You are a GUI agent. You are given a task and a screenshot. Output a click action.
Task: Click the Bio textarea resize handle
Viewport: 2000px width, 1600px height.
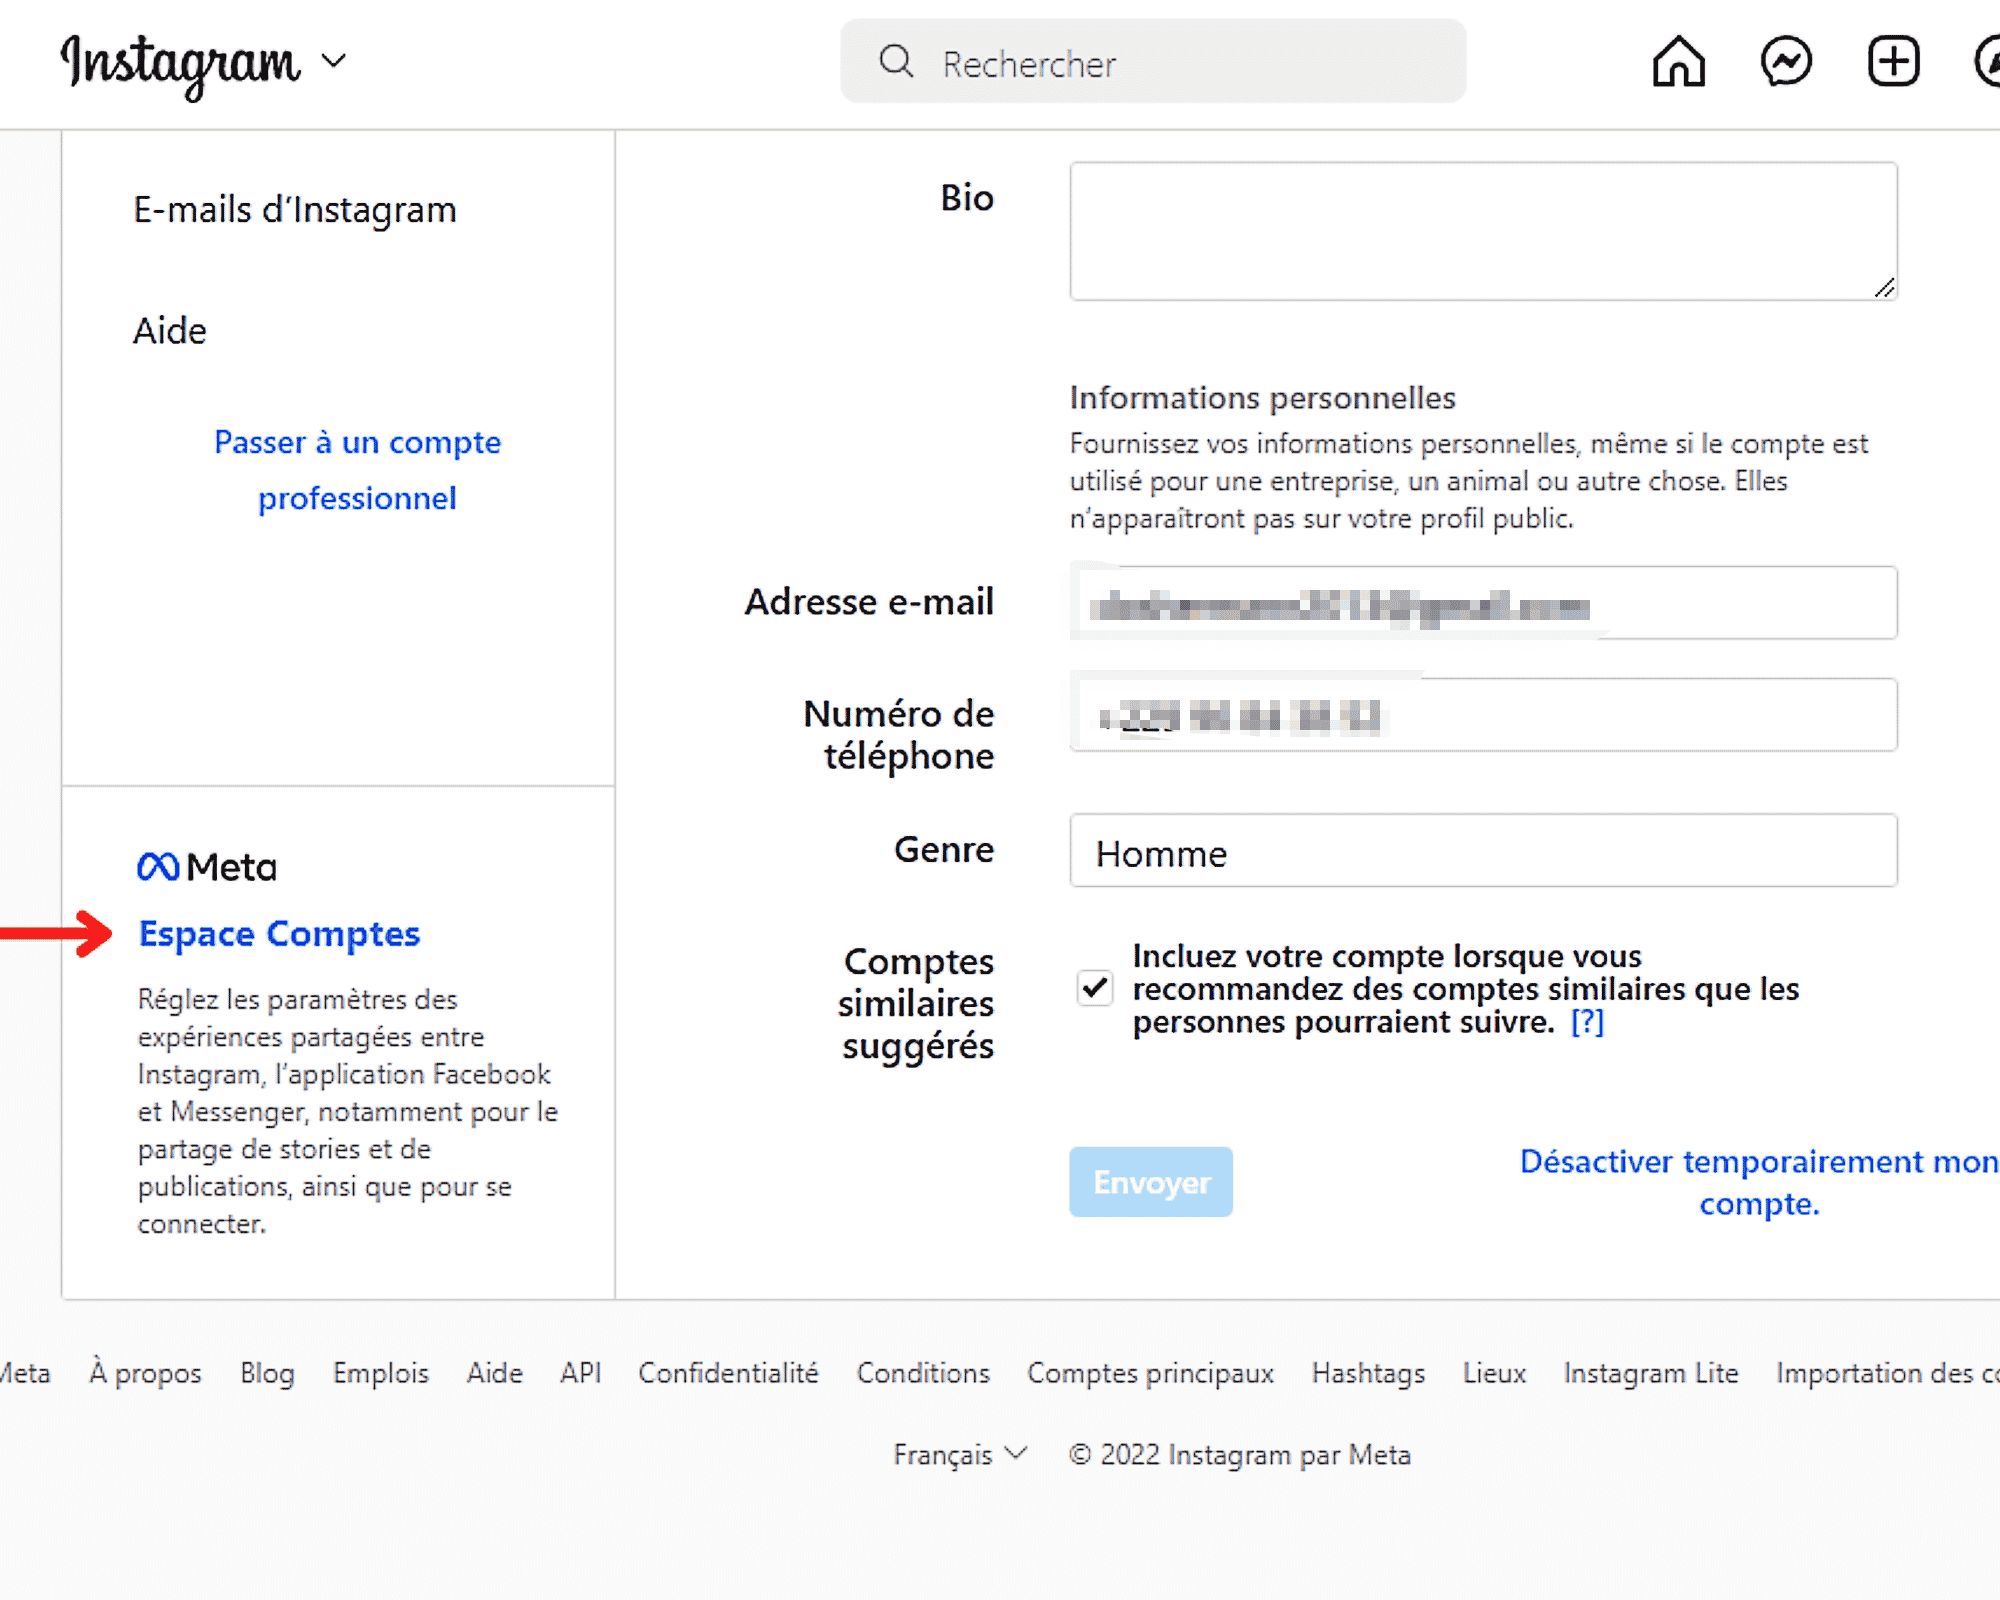point(1885,288)
